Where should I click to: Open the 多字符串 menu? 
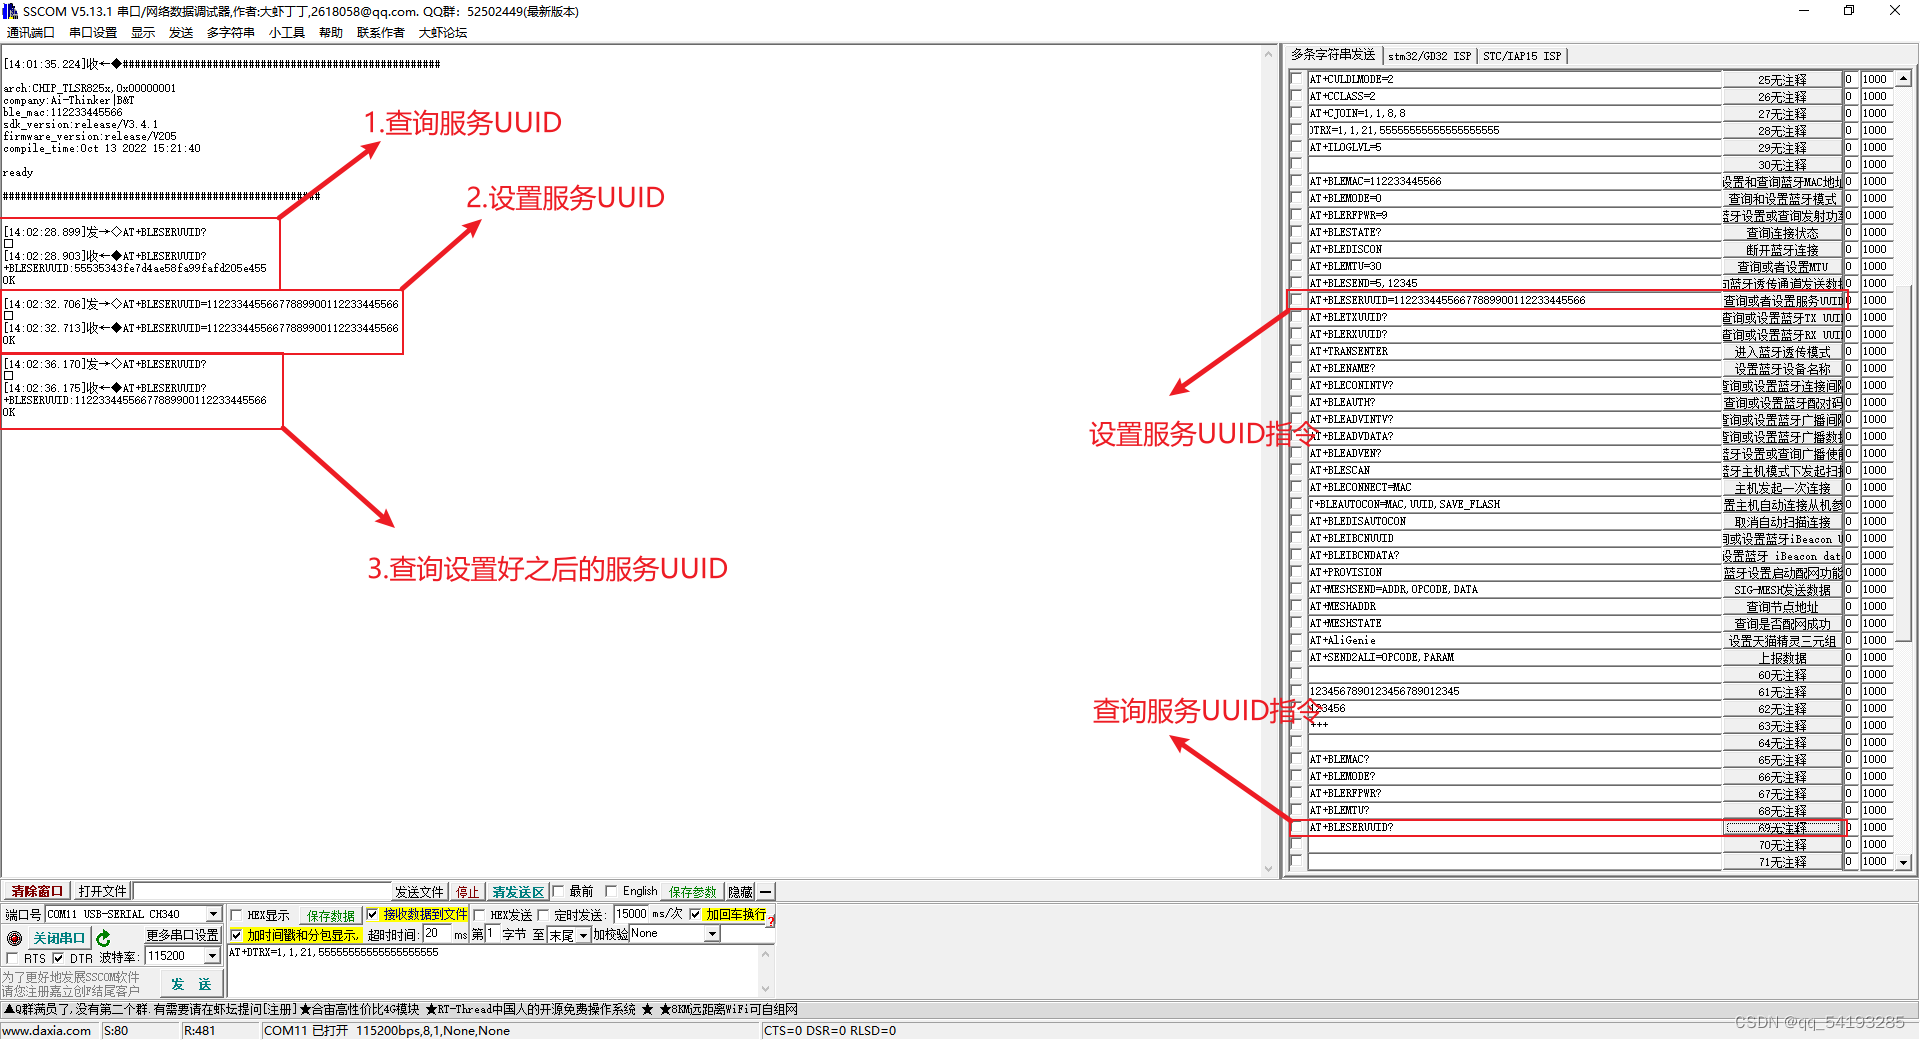(x=231, y=33)
